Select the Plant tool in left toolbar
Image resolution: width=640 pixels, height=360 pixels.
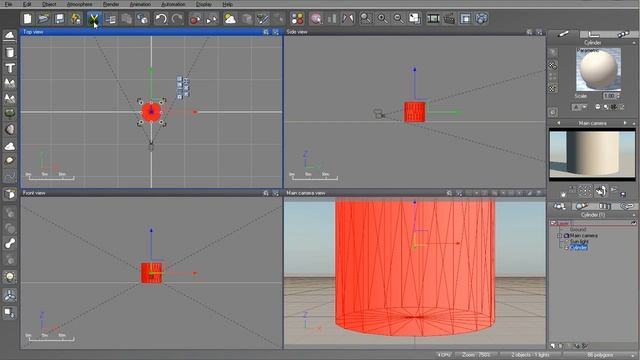tap(10, 114)
